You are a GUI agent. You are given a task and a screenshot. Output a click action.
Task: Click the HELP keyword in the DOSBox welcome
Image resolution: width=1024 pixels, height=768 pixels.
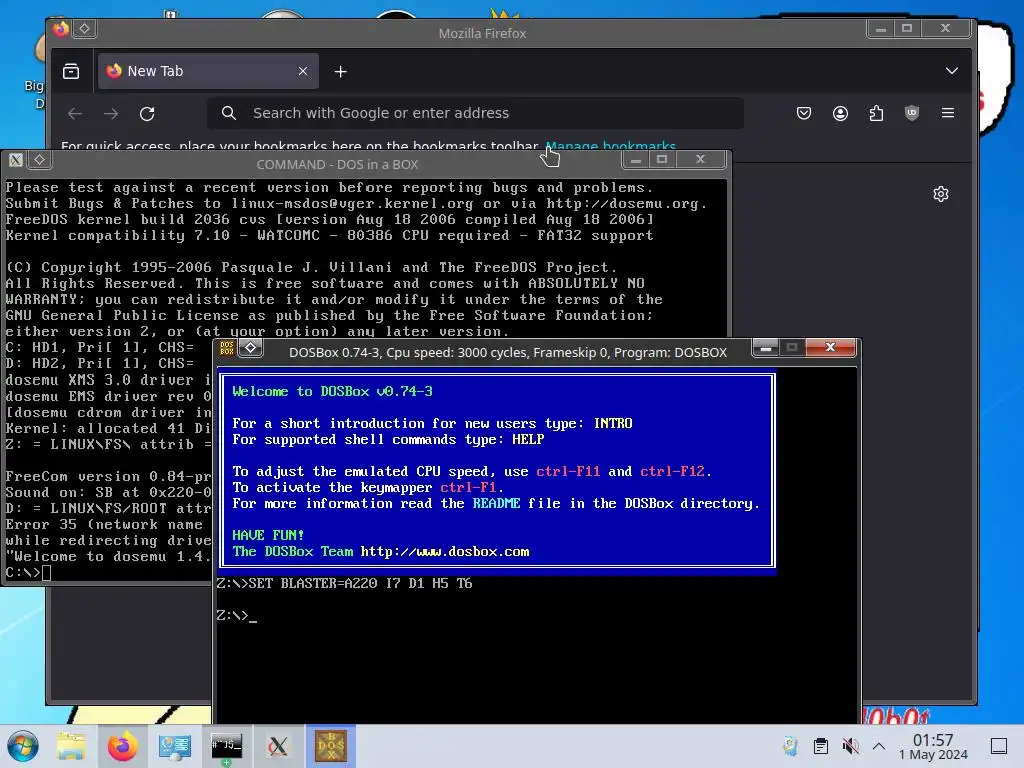pos(528,440)
